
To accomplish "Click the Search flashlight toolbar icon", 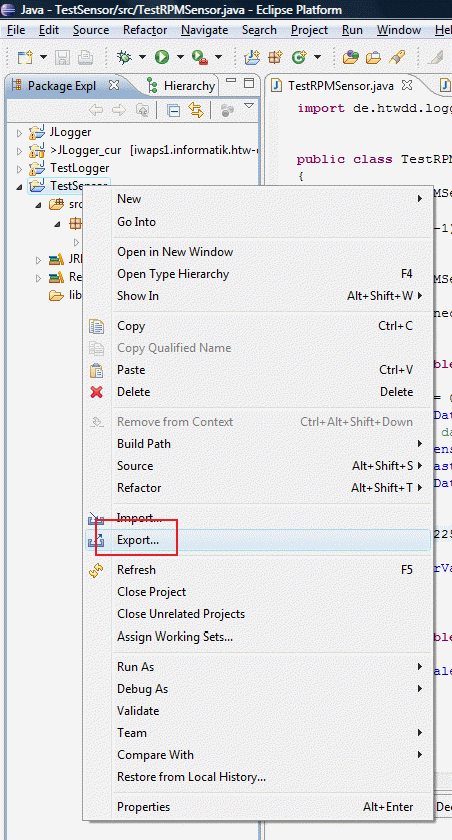I will pyautogui.click(x=397, y=56).
